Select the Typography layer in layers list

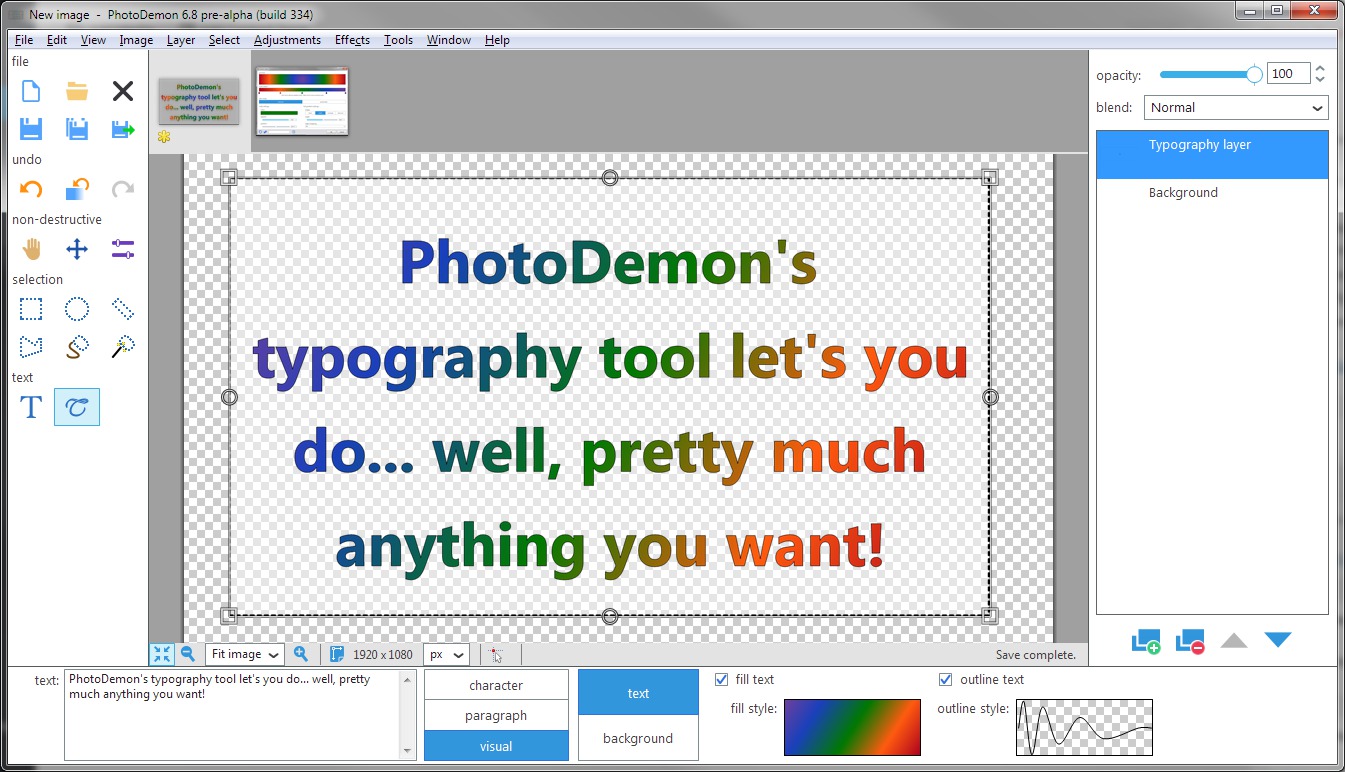click(1212, 155)
